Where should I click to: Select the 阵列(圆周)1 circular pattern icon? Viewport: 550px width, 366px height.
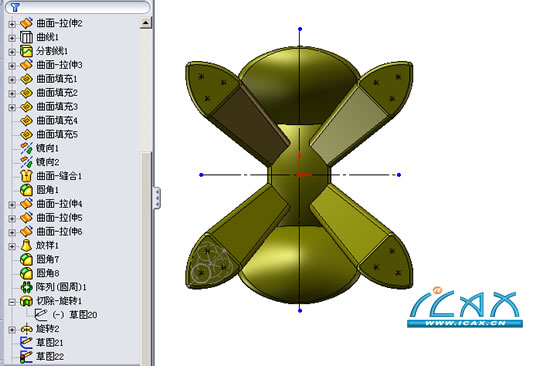click(26, 287)
